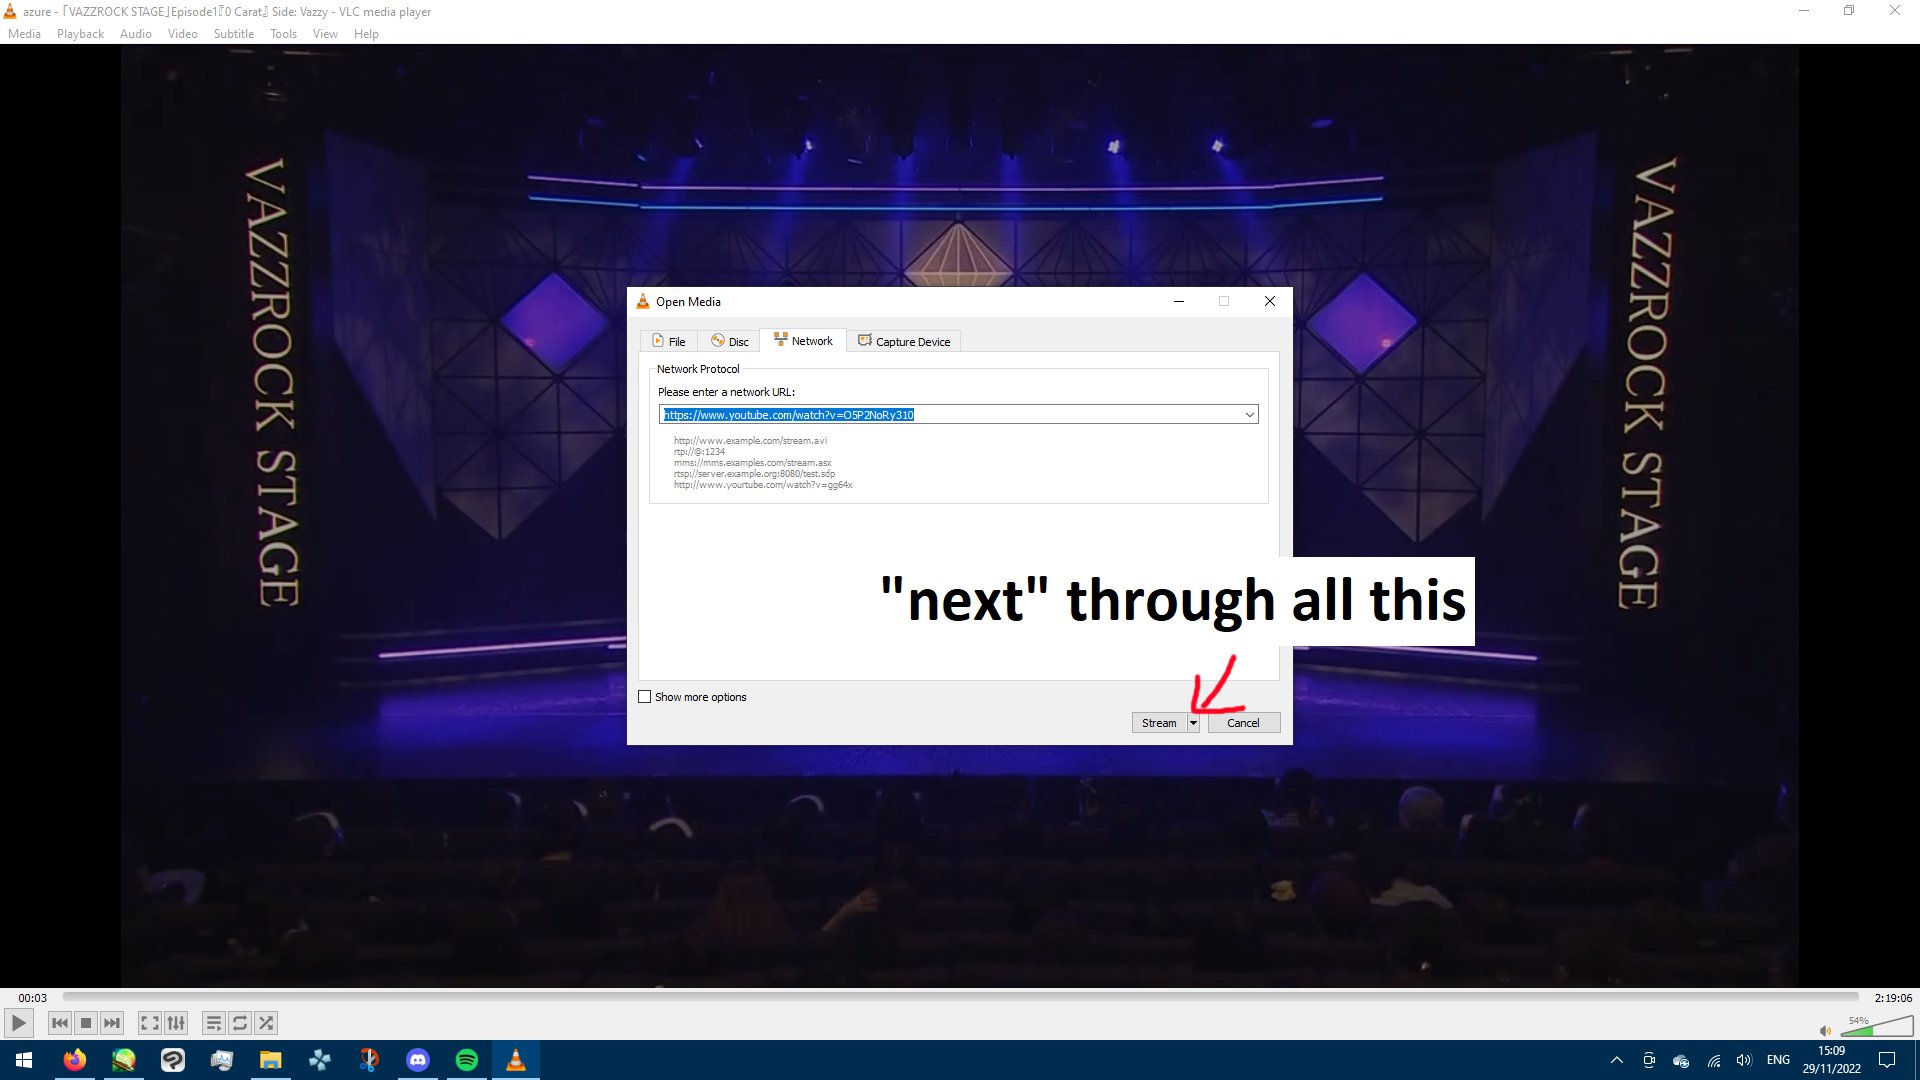Toggle loop repeat mode
Screen dimensions: 1920x1080
coord(240,1023)
